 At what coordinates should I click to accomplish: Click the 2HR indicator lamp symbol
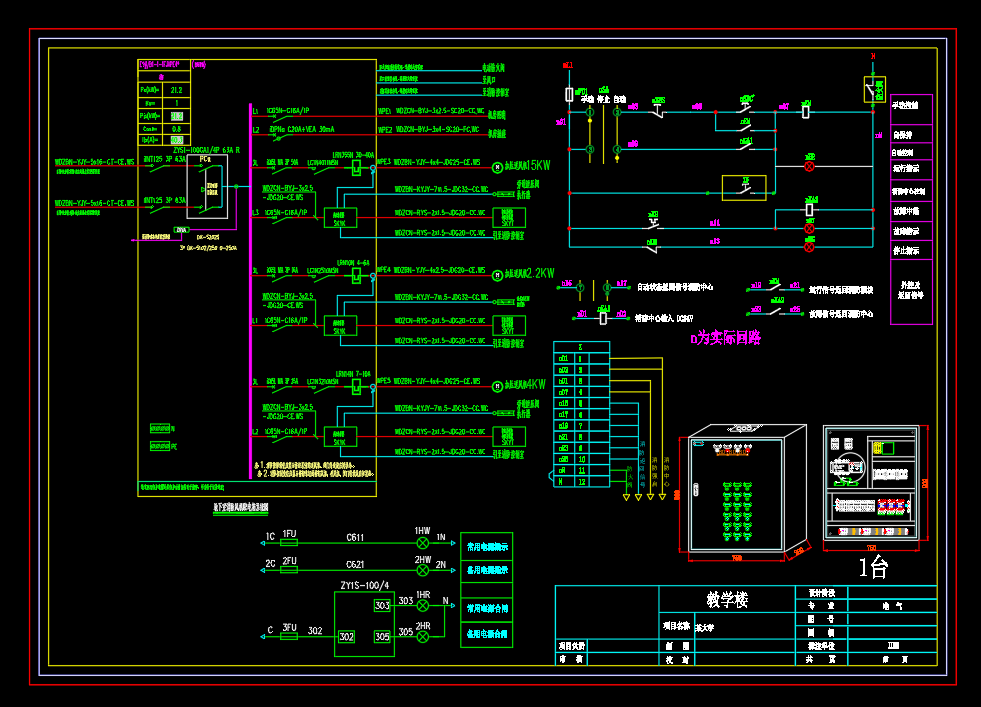pos(423,637)
